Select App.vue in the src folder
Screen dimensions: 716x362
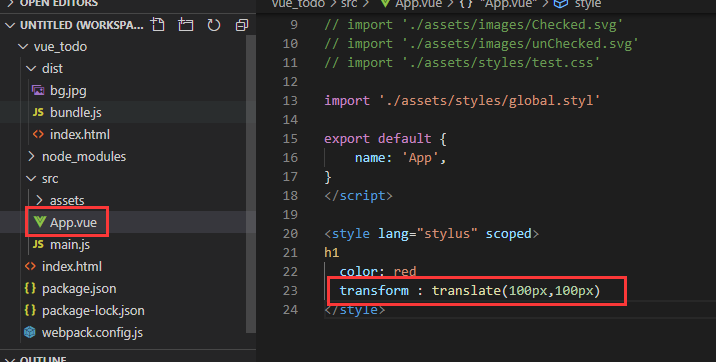[73, 222]
